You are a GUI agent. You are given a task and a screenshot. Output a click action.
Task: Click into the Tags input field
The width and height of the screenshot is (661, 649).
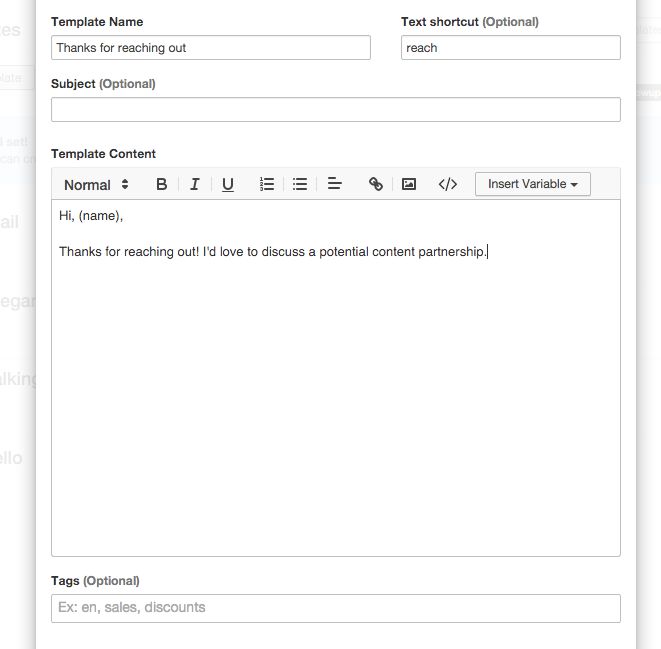pos(336,608)
